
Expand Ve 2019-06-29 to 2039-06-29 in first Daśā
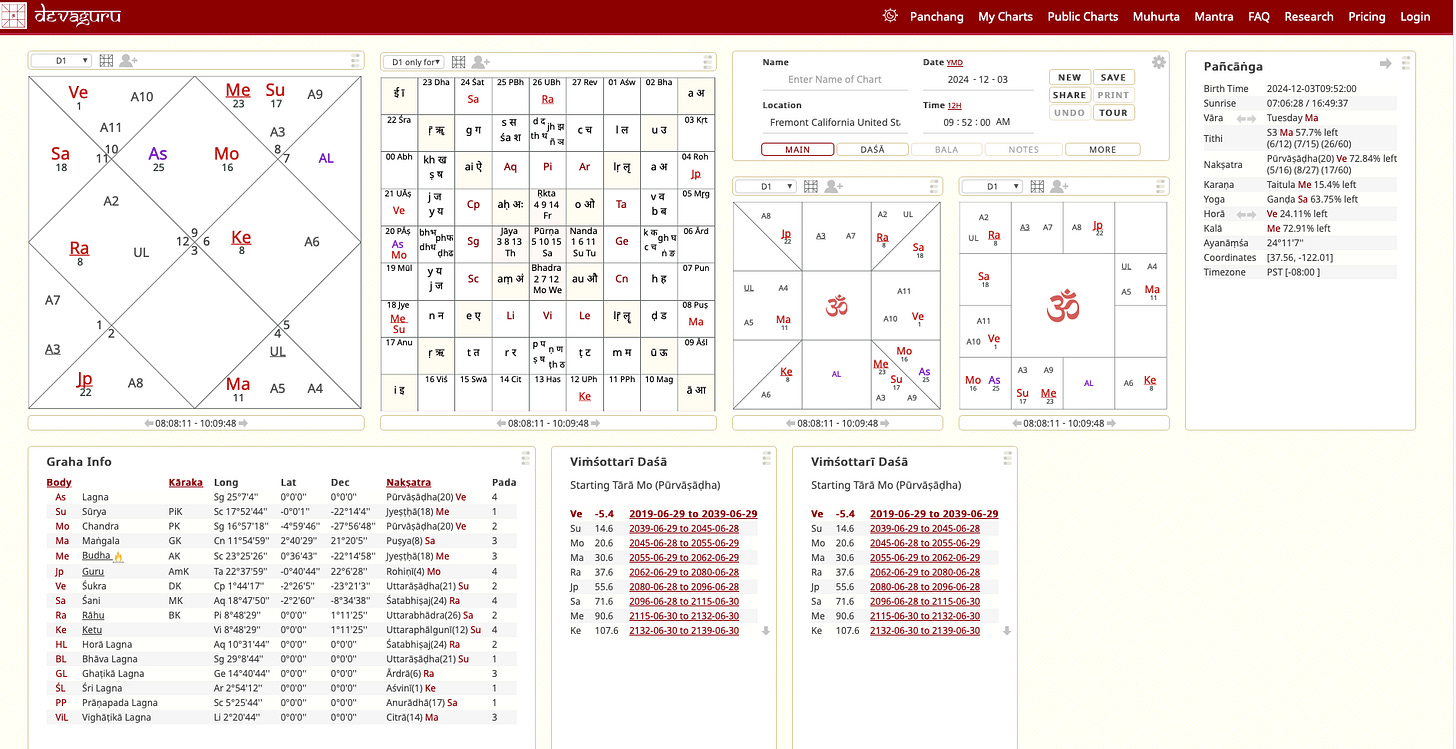[x=693, y=514]
